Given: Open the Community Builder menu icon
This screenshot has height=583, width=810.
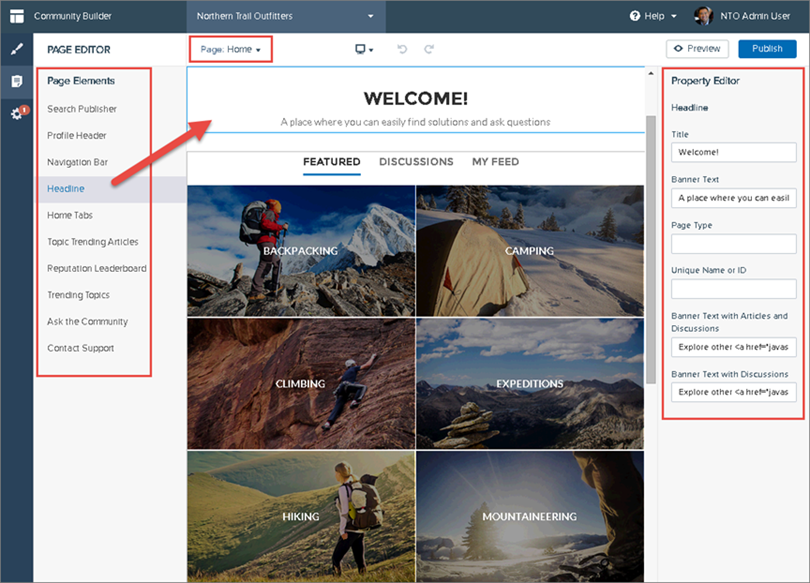Looking at the screenshot, I should coord(17,16).
